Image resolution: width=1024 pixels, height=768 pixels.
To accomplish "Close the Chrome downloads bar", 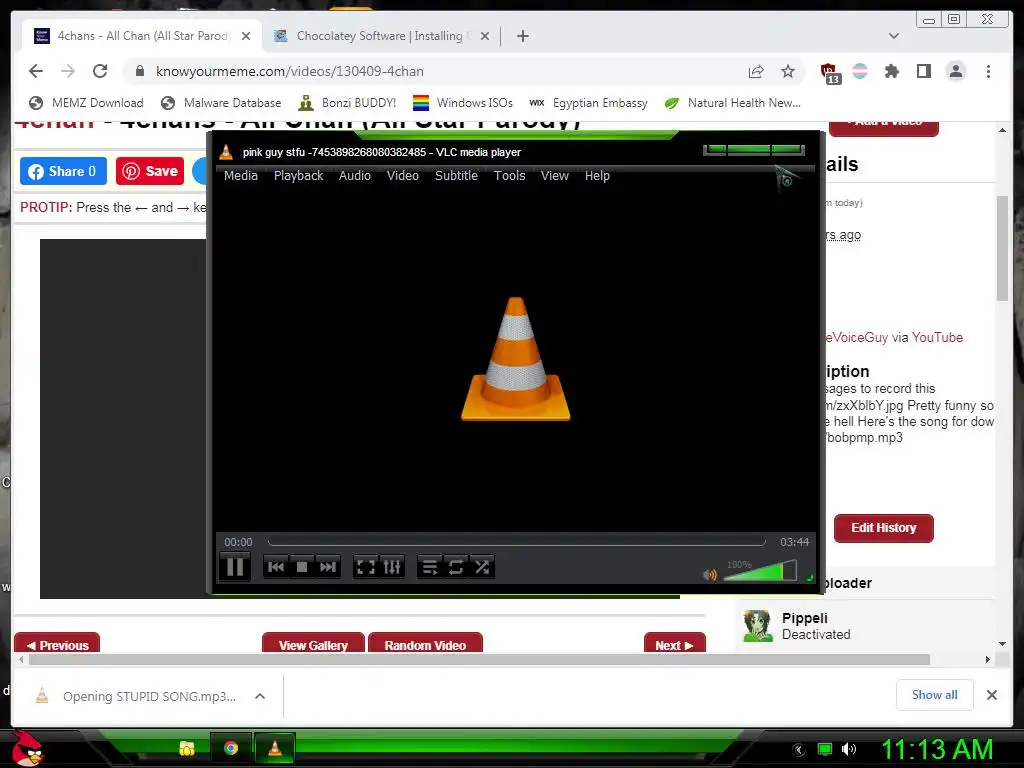I will (x=992, y=695).
